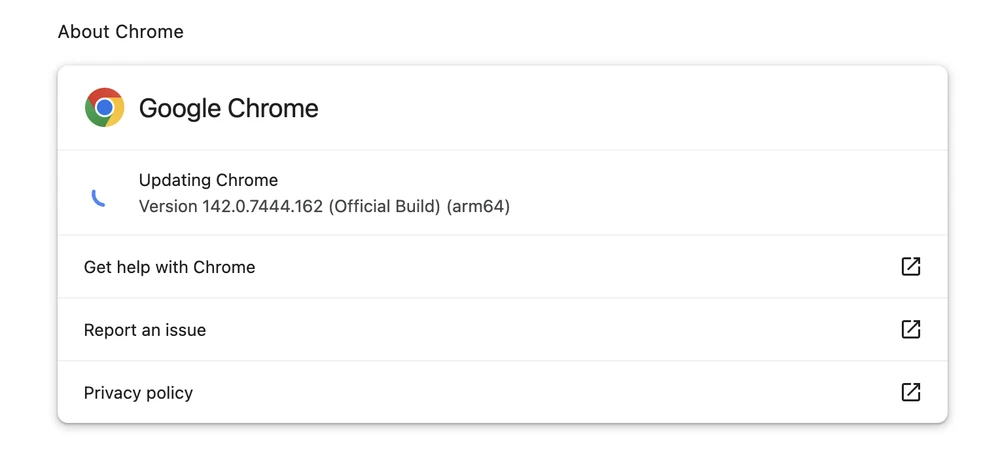Open the Get help with Chrome link
This screenshot has height=457, width=1000.
coord(170,267)
